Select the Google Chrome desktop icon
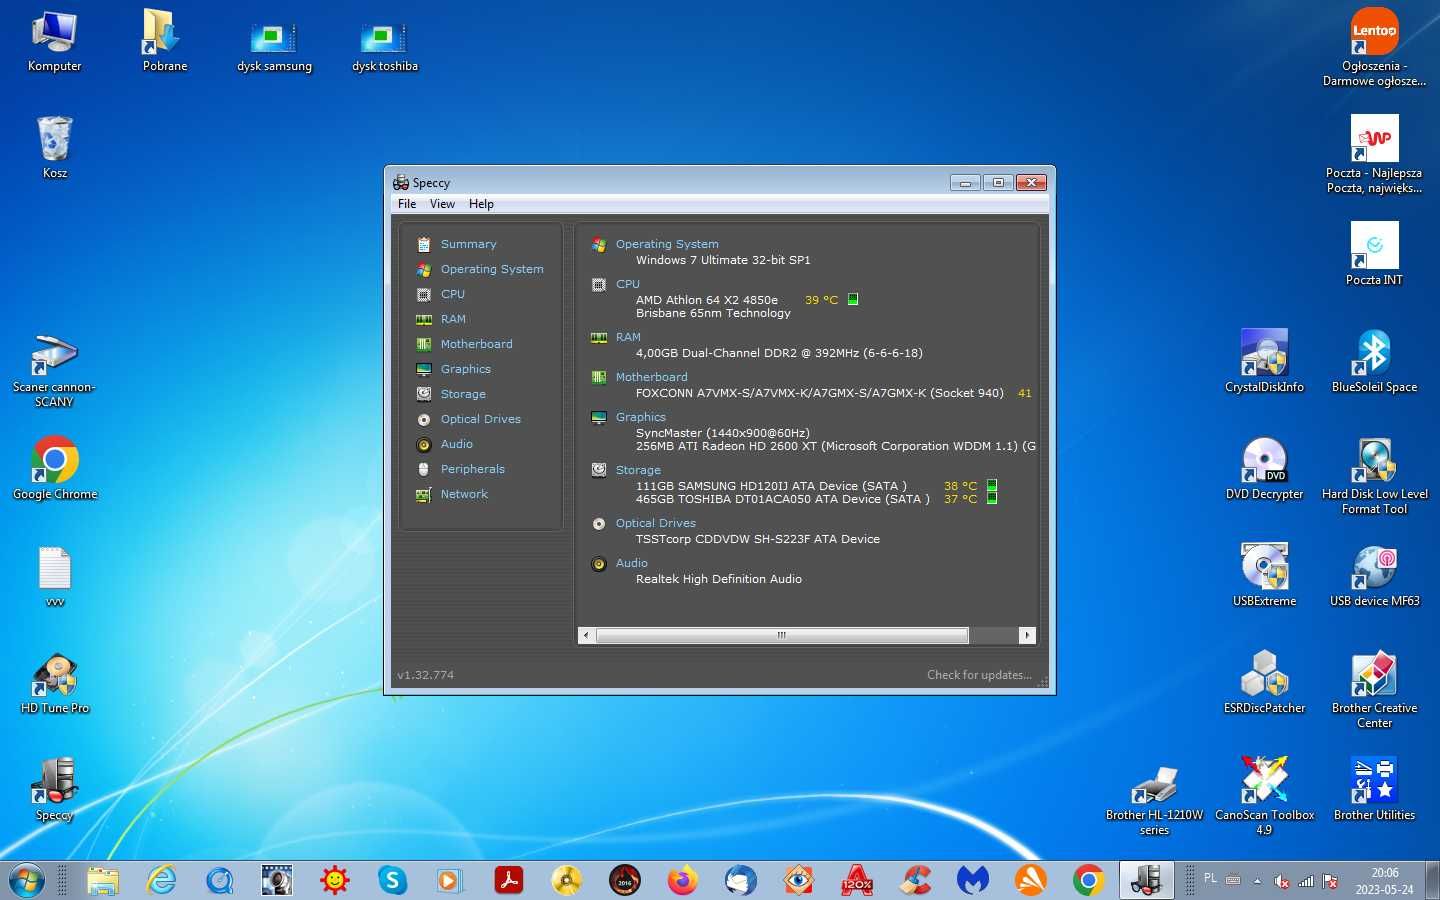Viewport: 1440px width, 900px height. [55, 468]
